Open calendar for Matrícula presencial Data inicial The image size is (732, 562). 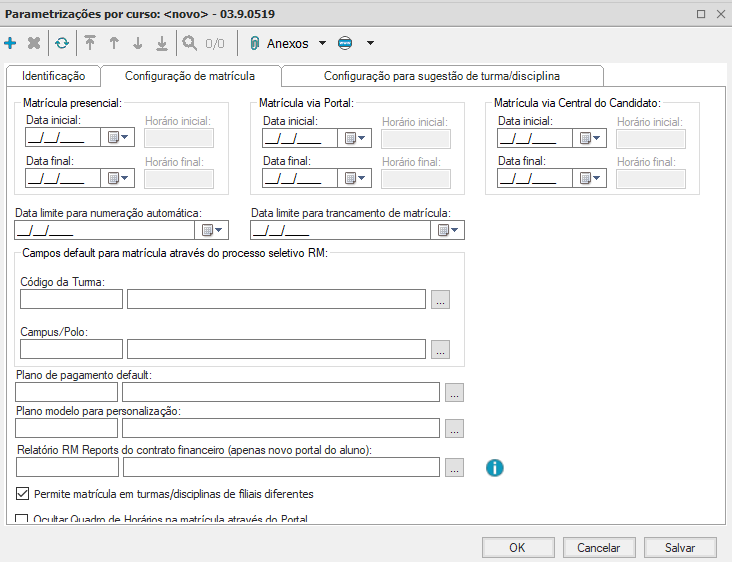(x=118, y=139)
